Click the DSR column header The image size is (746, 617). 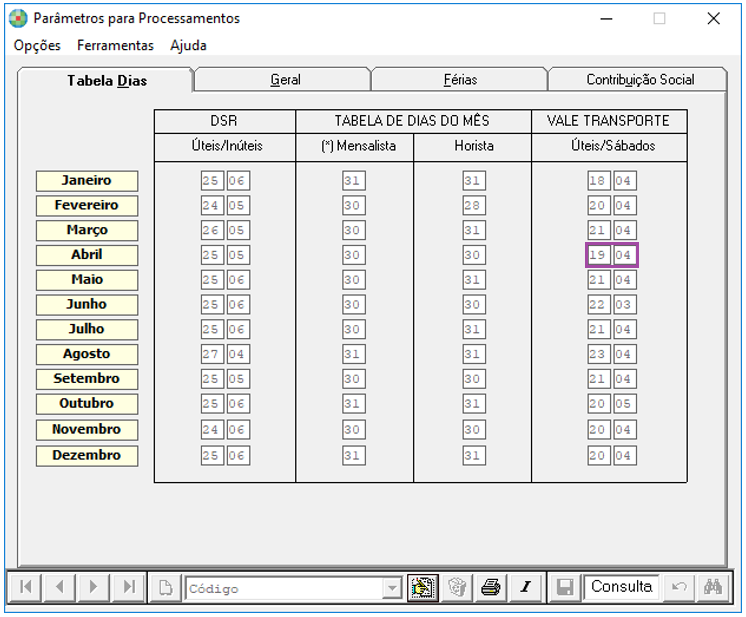coord(224,121)
